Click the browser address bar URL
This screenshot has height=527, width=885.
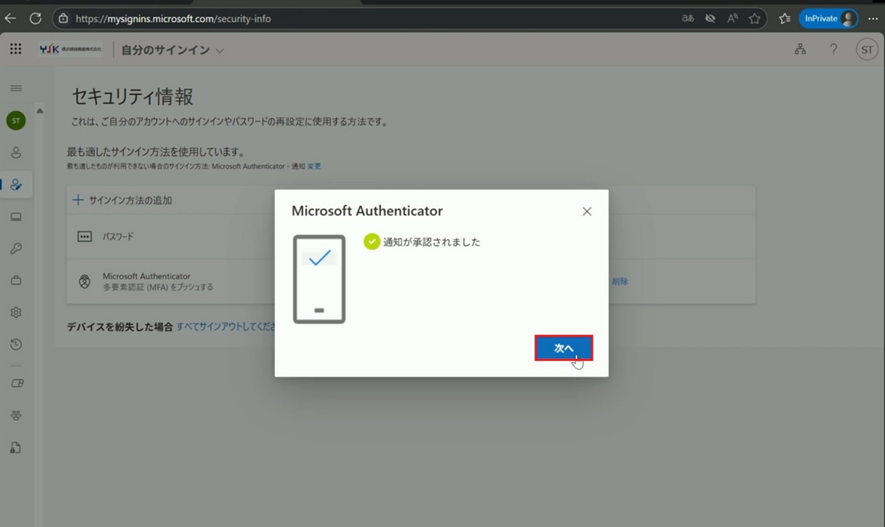tap(173, 18)
